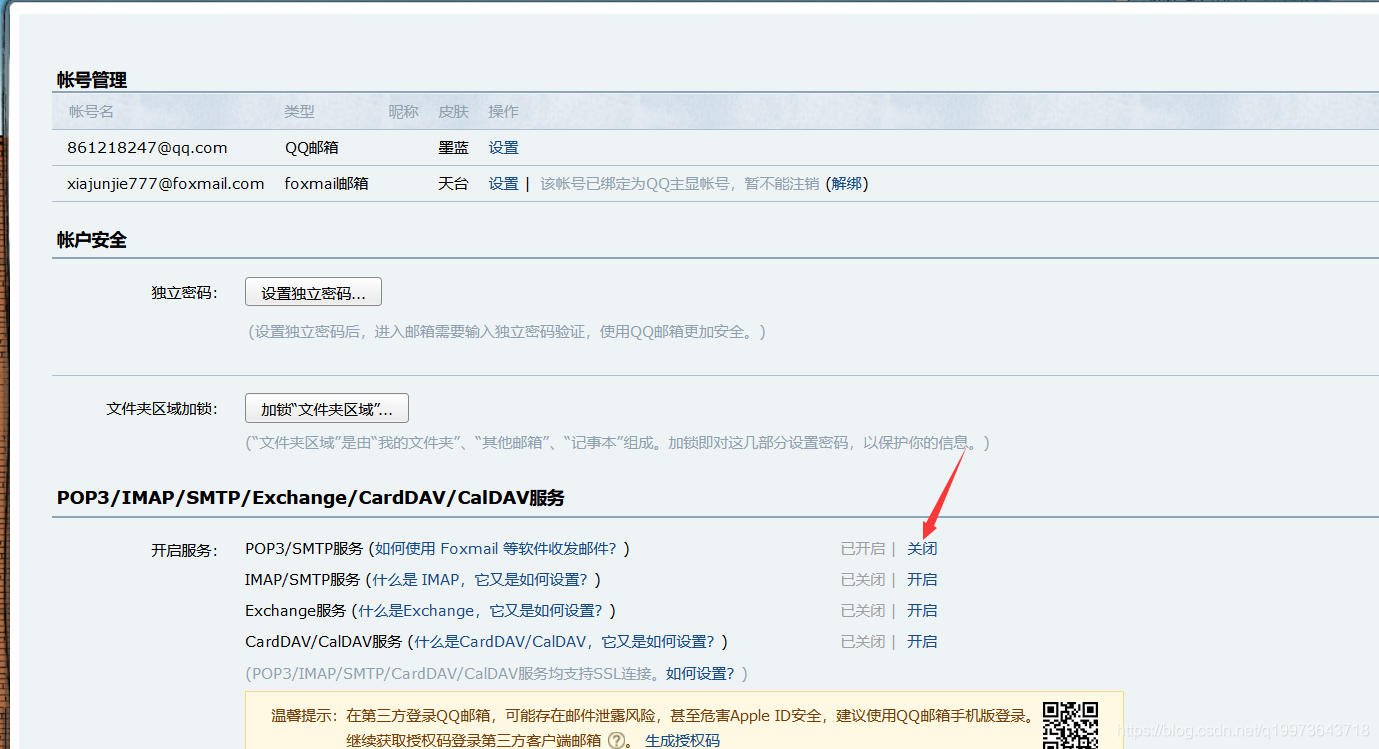Click the 操作 column header
This screenshot has width=1379, height=749.
tap(503, 112)
